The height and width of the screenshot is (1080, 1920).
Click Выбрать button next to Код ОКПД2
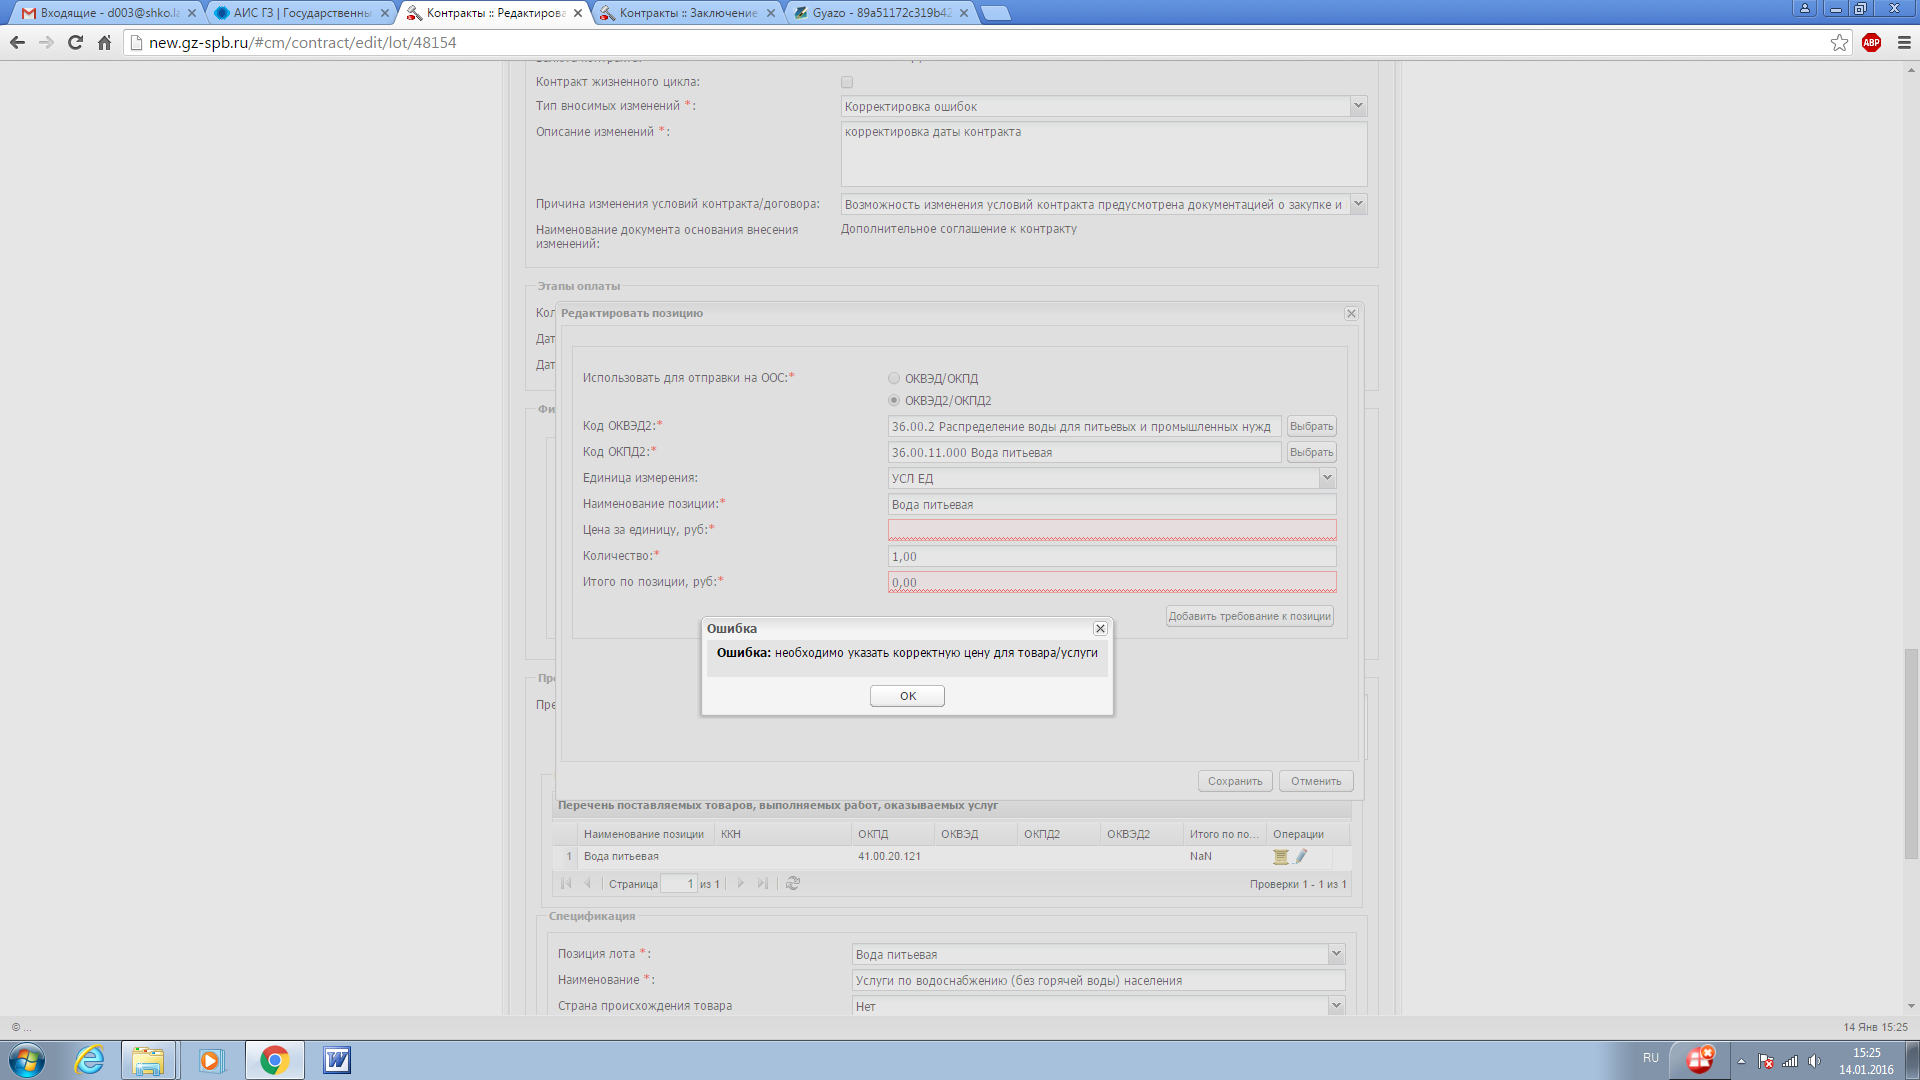point(1311,452)
